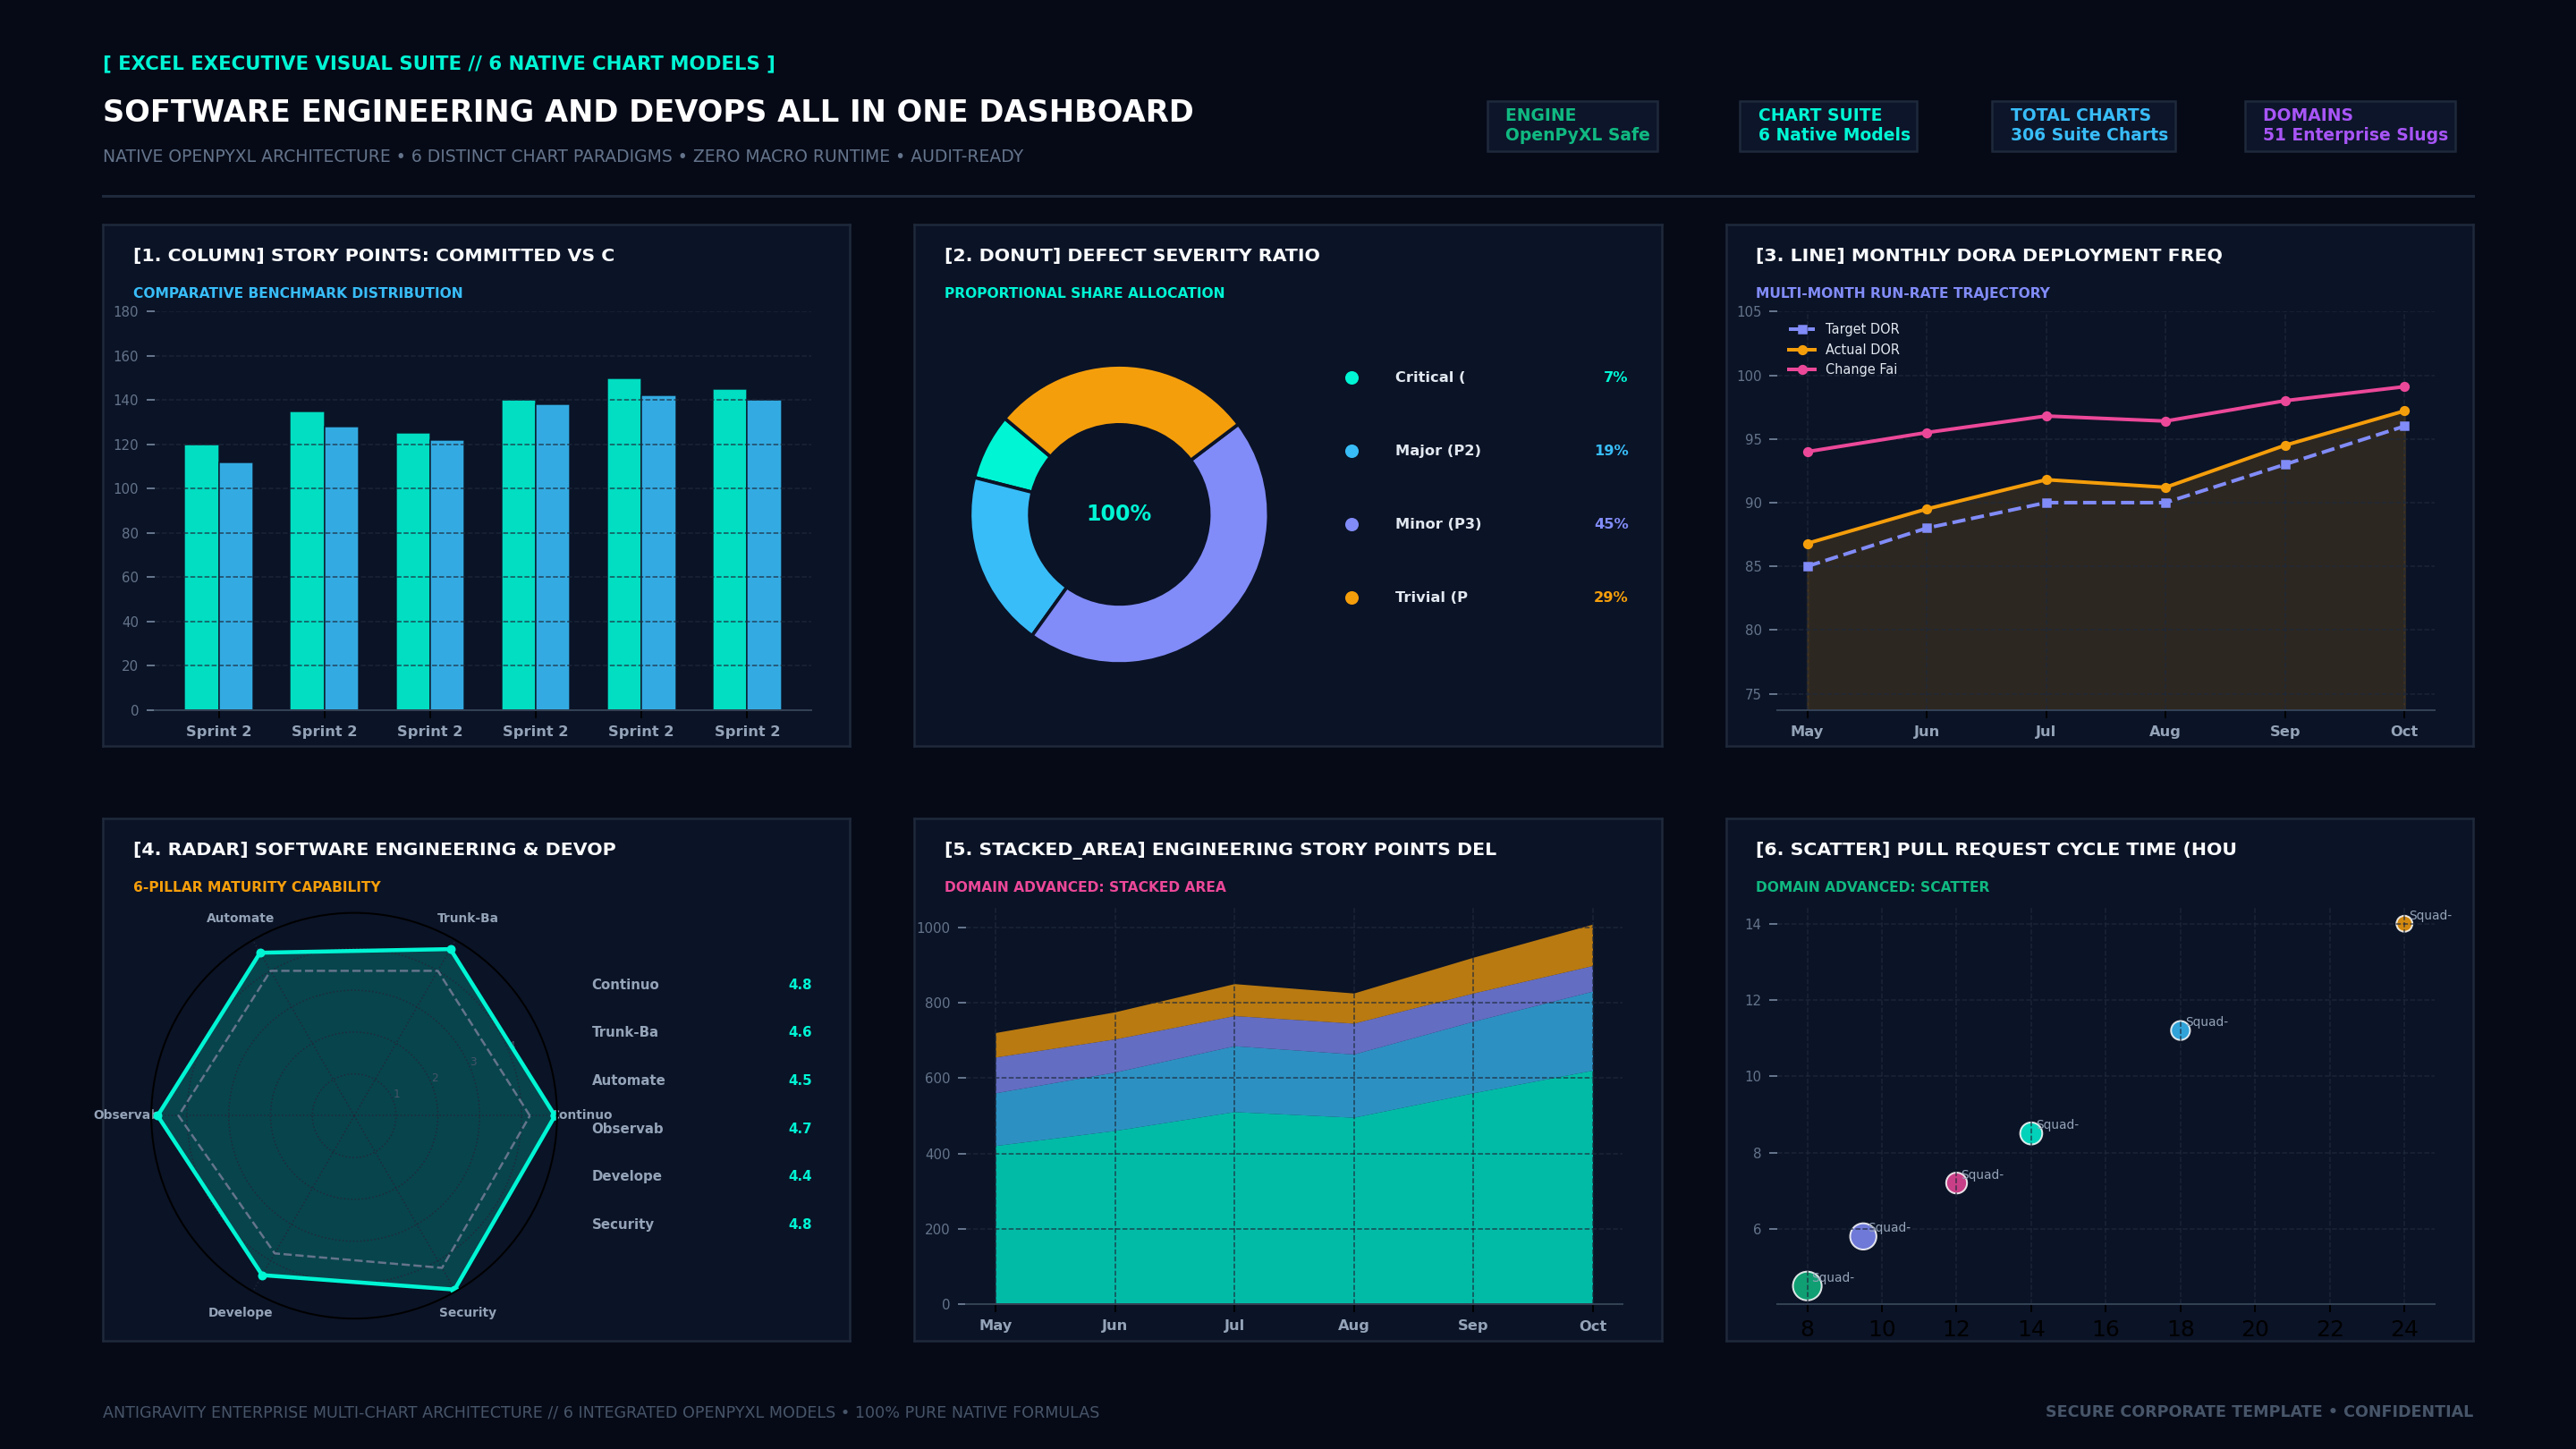The height and width of the screenshot is (1449, 2576).
Task: Click the Major (P2) blue legend dot
Action: [x=1352, y=451]
